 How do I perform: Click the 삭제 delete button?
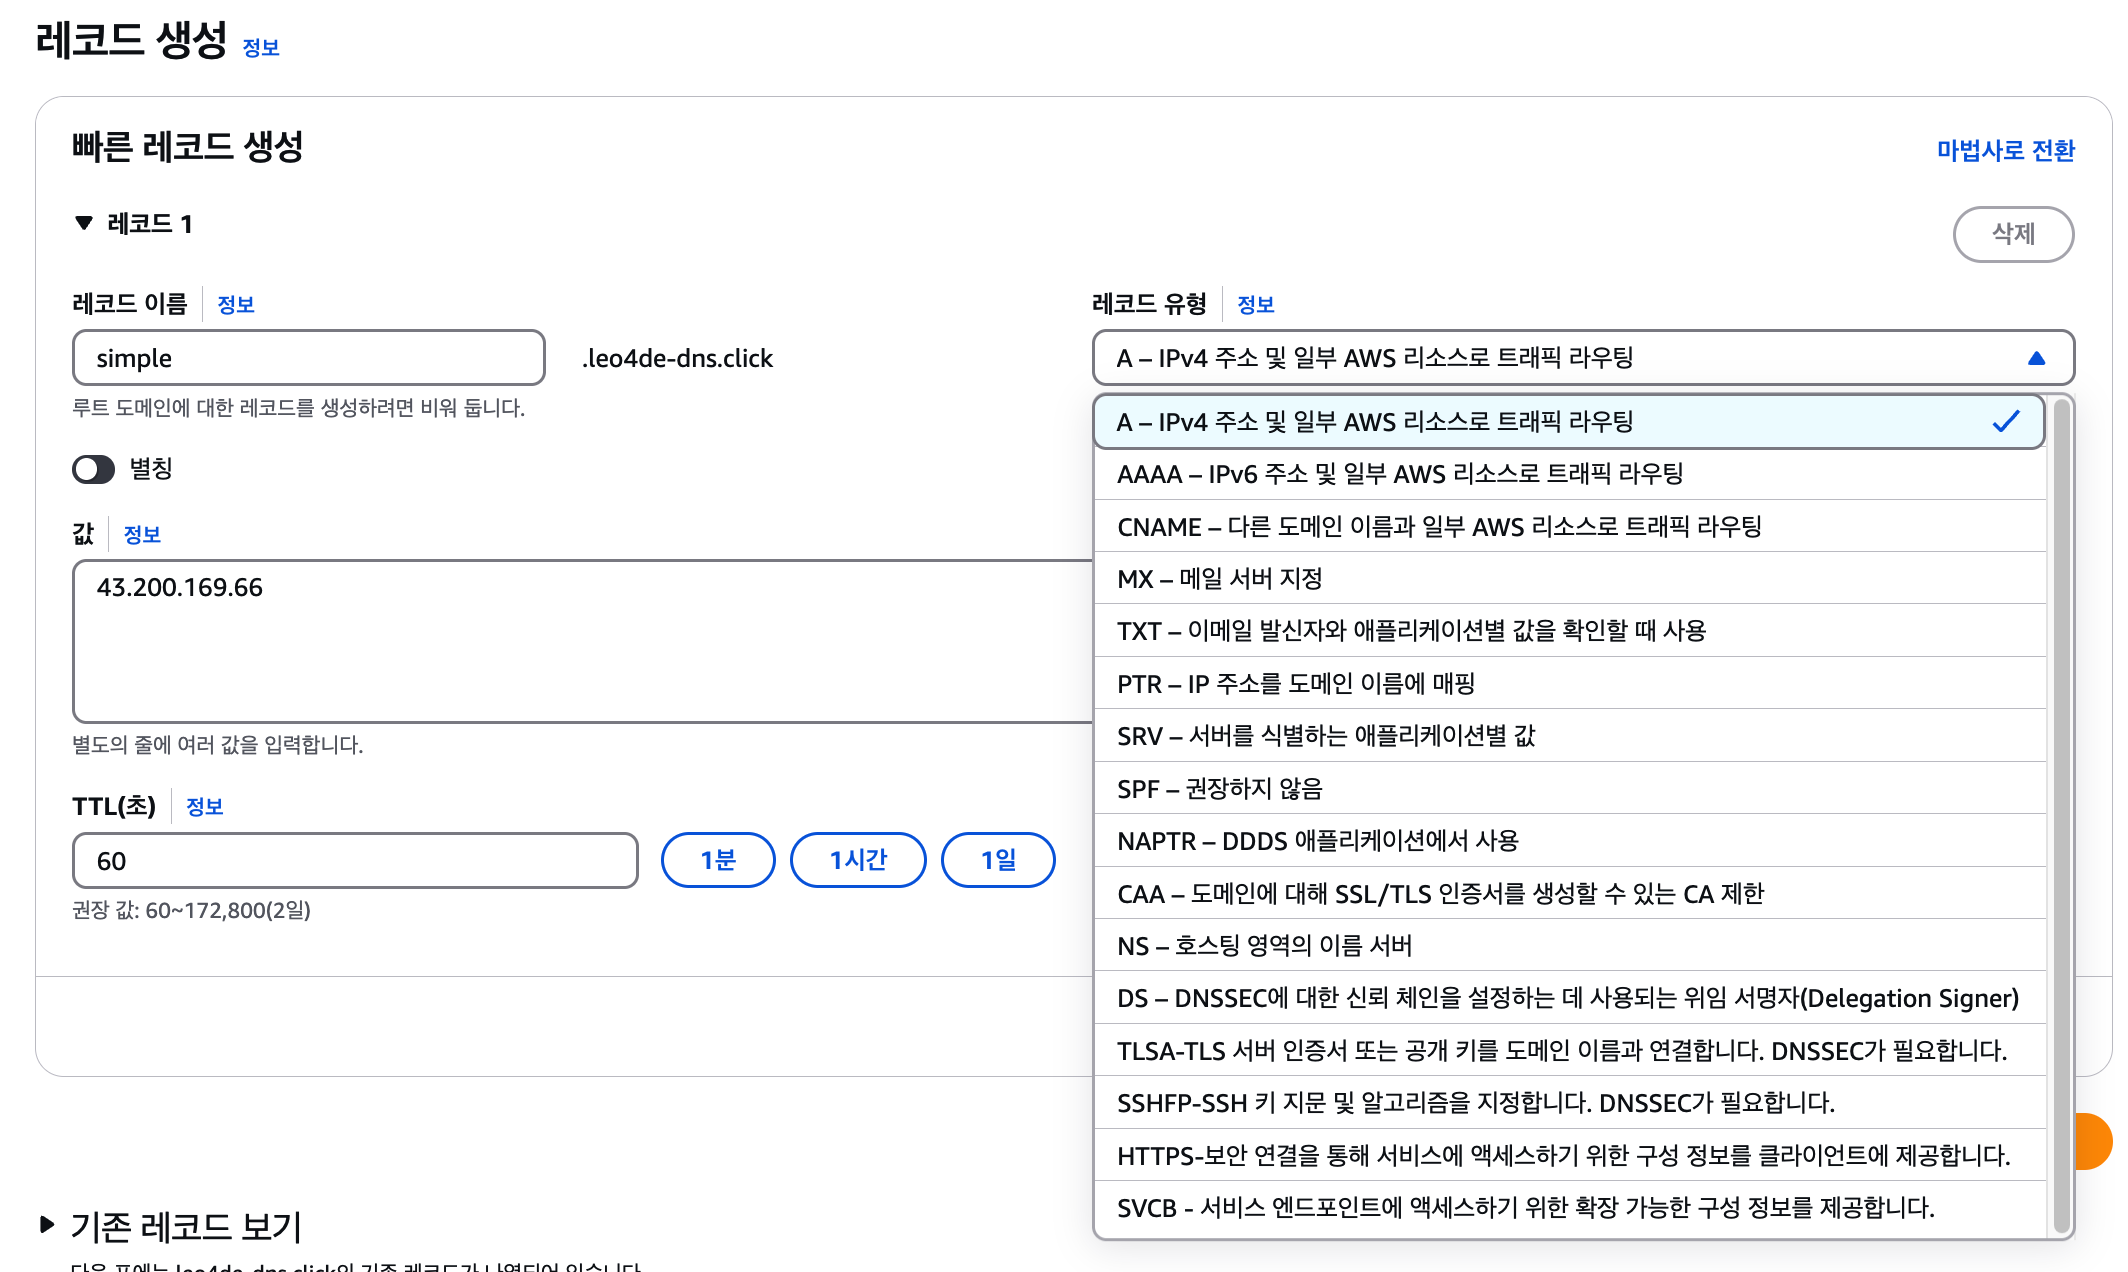pos(2012,234)
